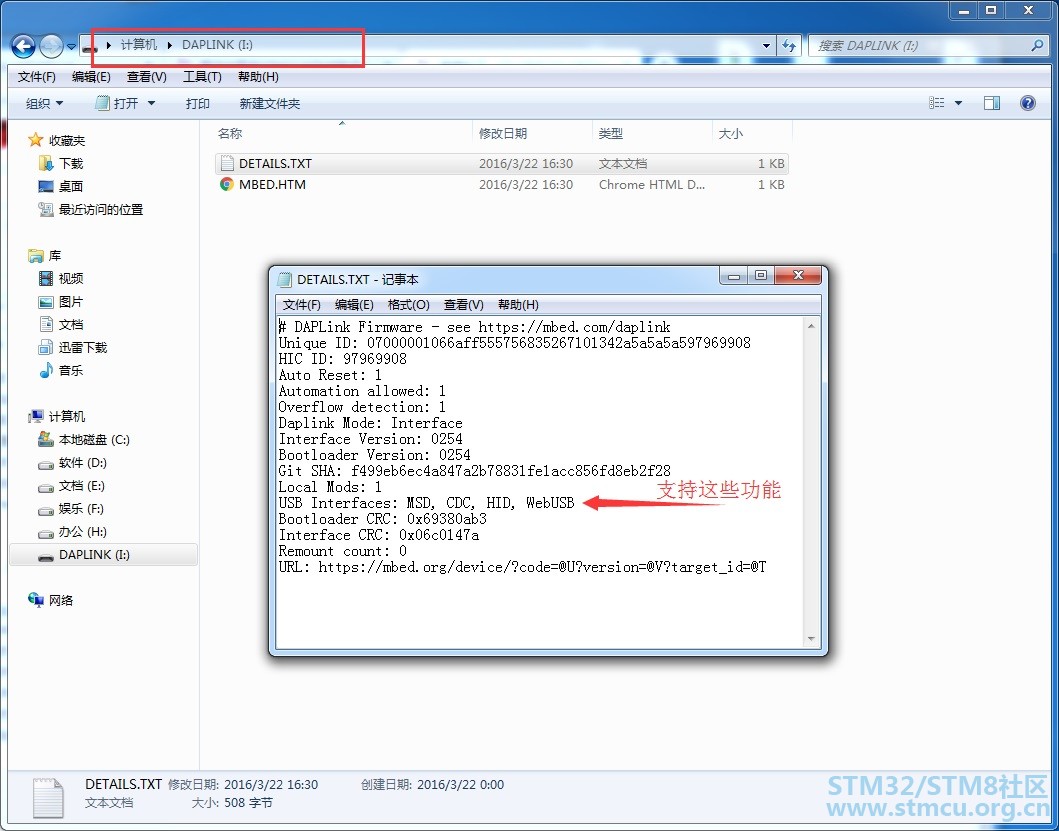Click Notepad scrollbar up arrow
1059x831 pixels.
[x=811, y=326]
